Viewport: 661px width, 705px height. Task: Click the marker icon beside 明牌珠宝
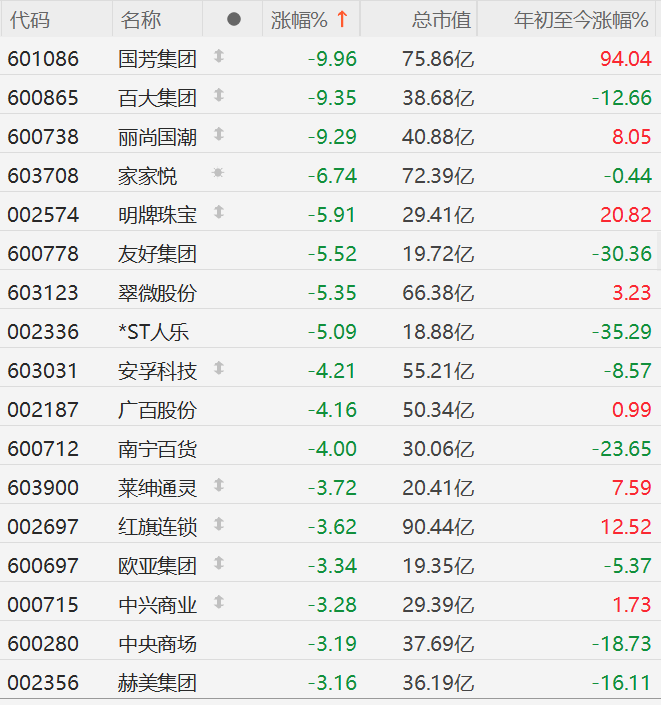point(219,213)
